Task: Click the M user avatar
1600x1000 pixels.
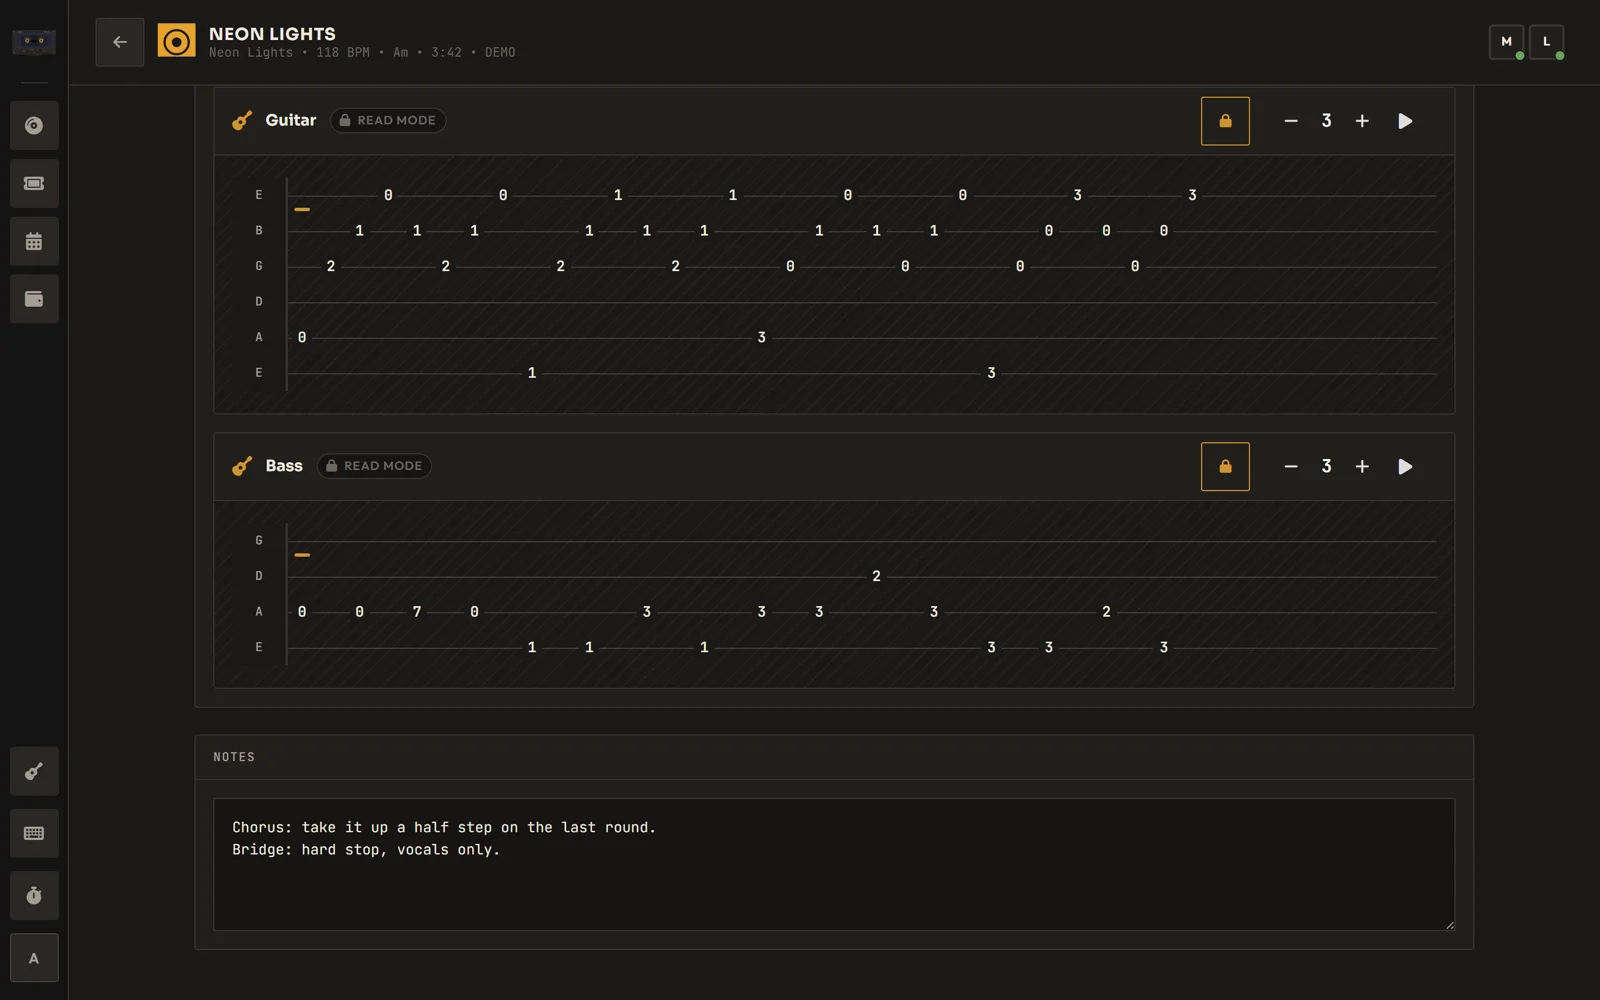Action: pyautogui.click(x=1506, y=42)
